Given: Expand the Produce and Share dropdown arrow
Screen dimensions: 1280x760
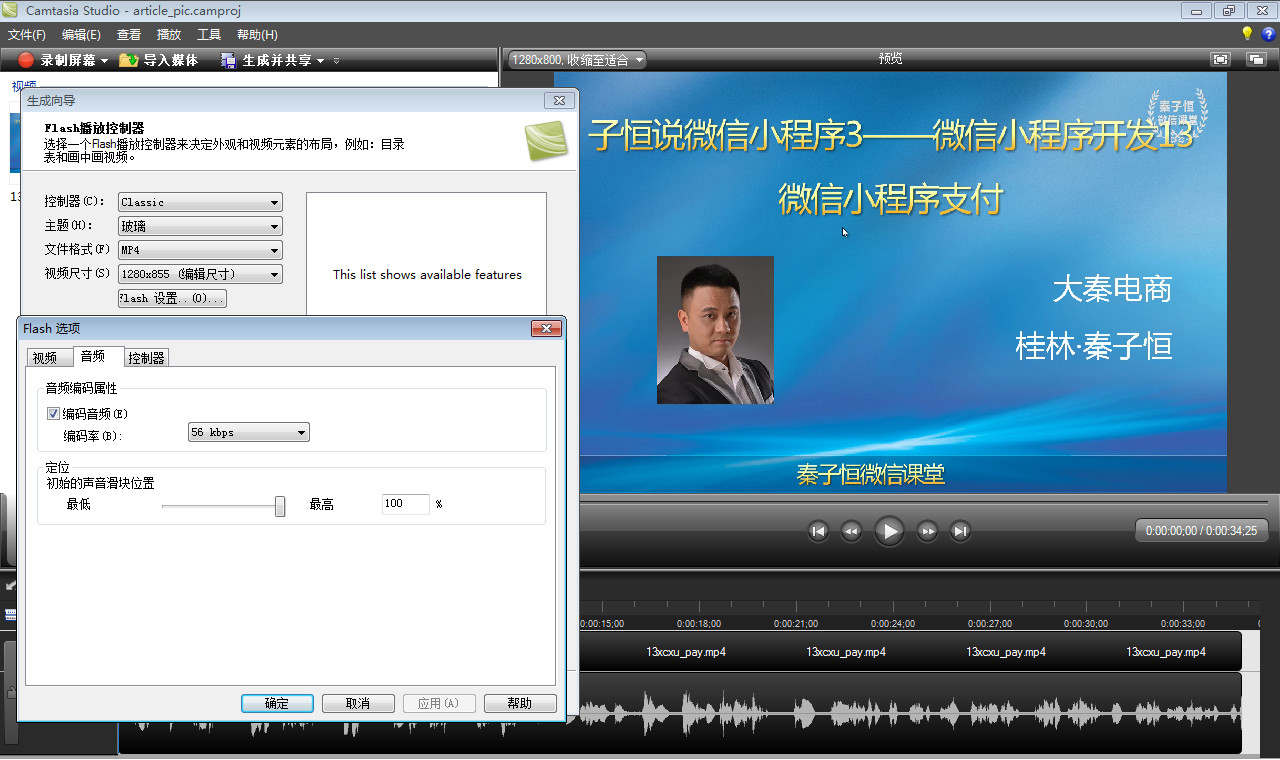Looking at the screenshot, I should [320, 61].
